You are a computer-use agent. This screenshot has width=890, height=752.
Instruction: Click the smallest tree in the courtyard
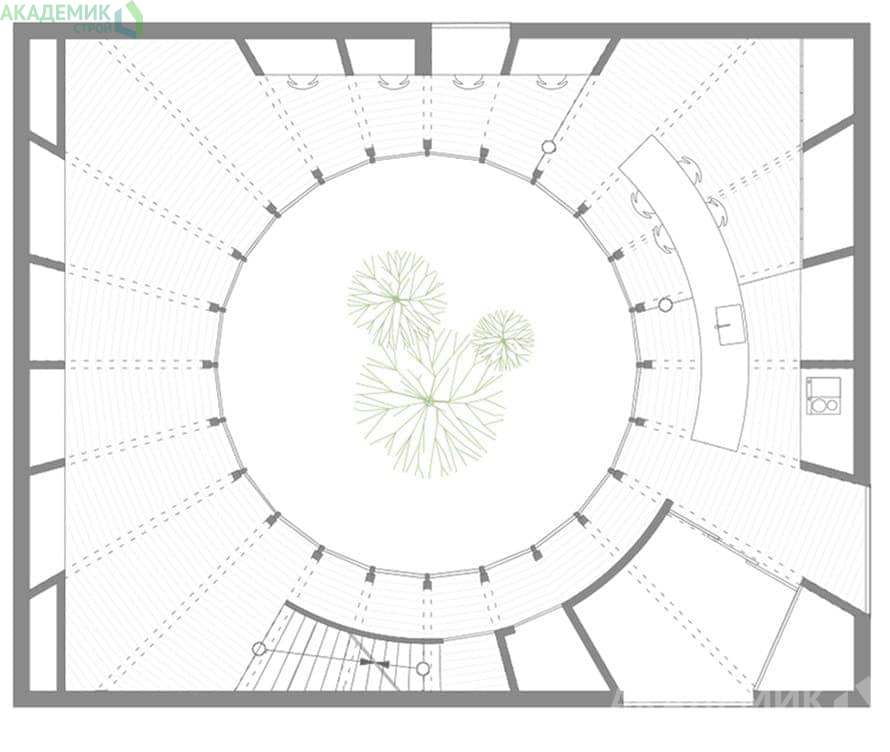tap(503, 340)
